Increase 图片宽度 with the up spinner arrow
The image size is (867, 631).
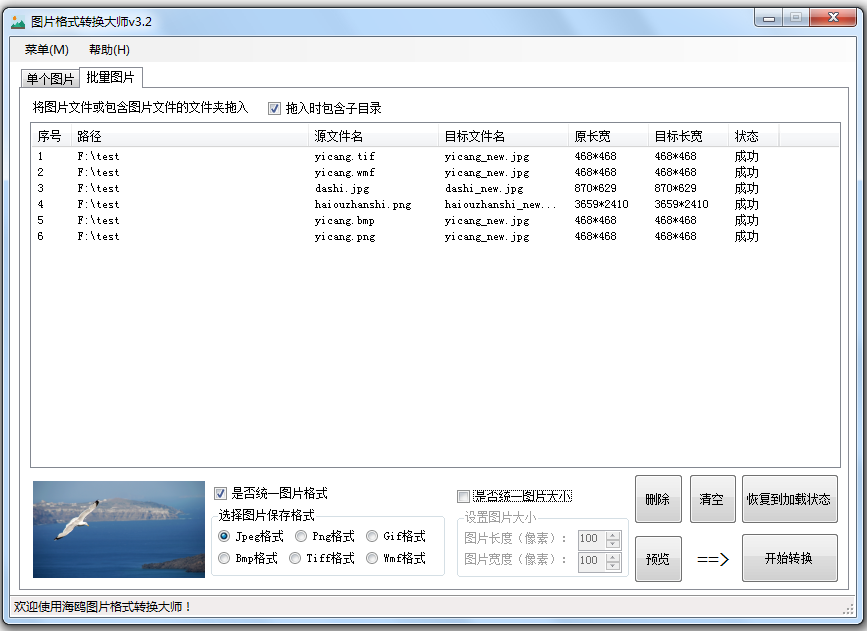click(x=613, y=557)
